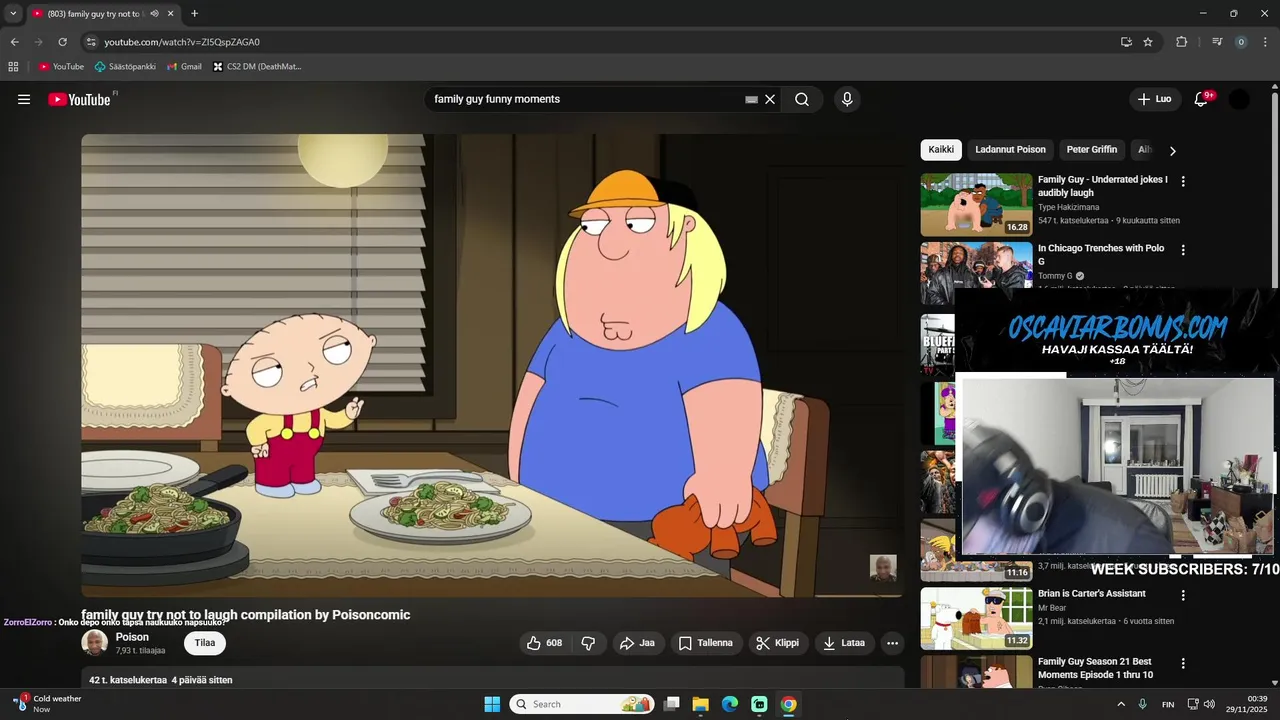This screenshot has width=1280, height=720.
Task: Open the on-screen keyboard icon in search box
Action: (x=751, y=100)
